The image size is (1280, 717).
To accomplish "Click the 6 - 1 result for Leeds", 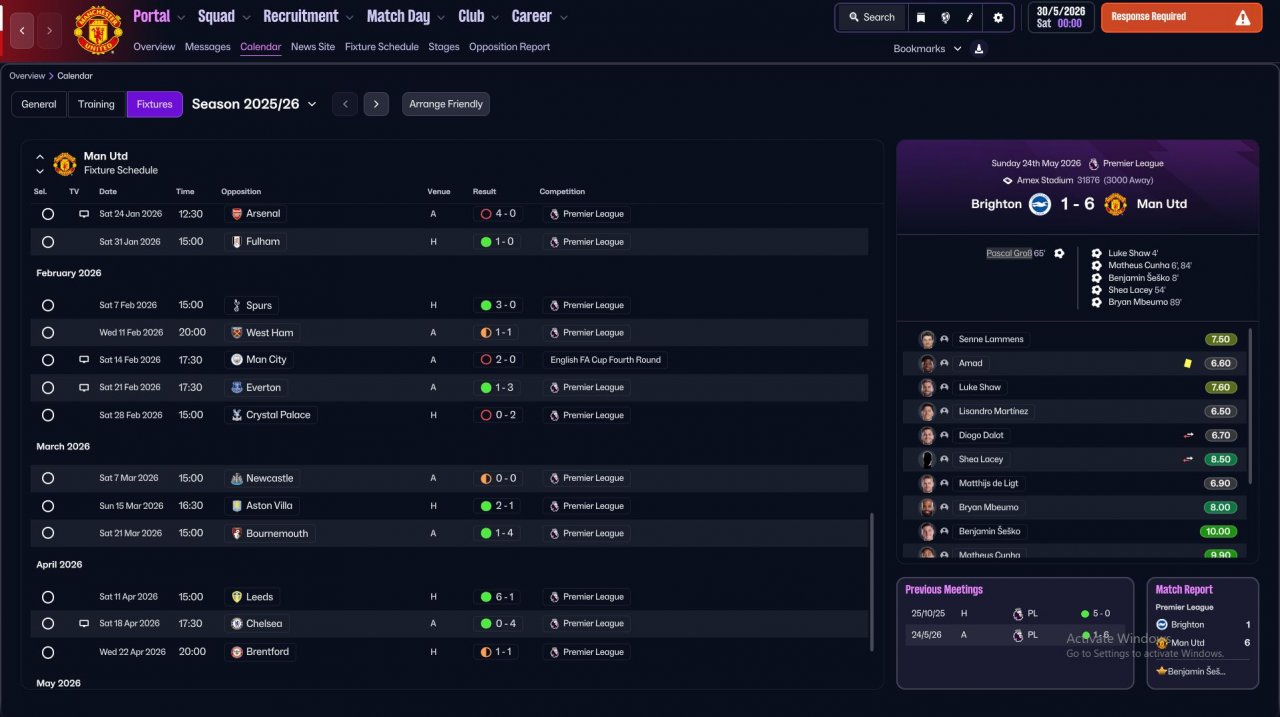I will tap(498, 597).
